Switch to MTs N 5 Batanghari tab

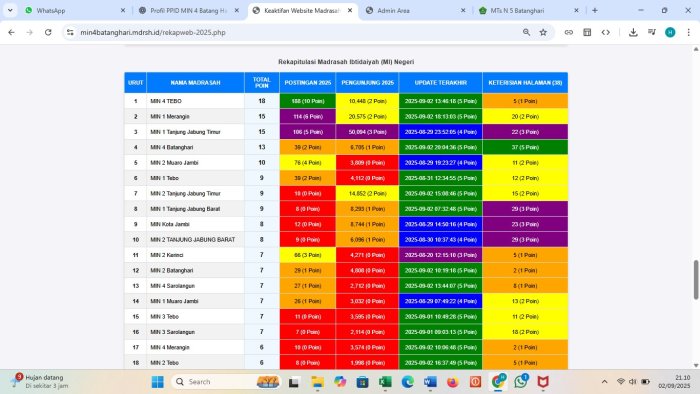529,10
